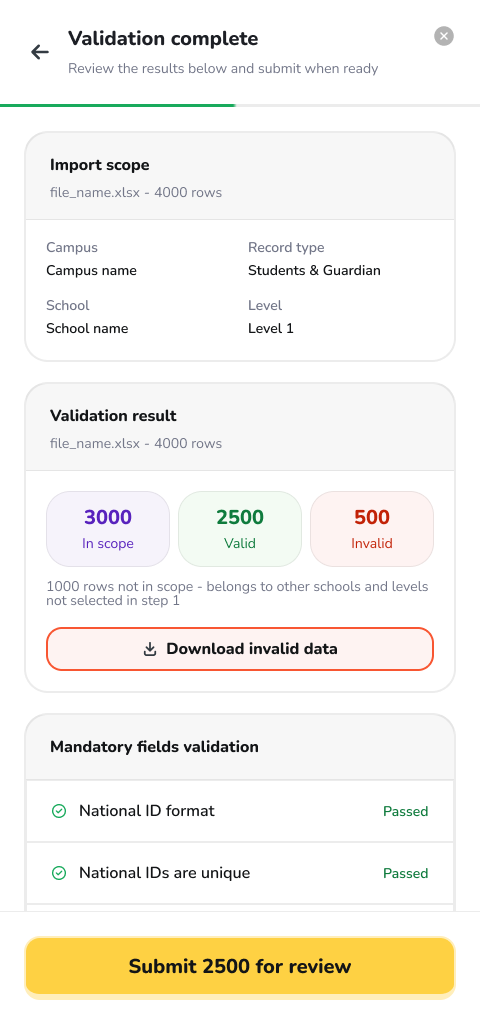
Task: Click the green progress bar under header
Action: point(118,105)
